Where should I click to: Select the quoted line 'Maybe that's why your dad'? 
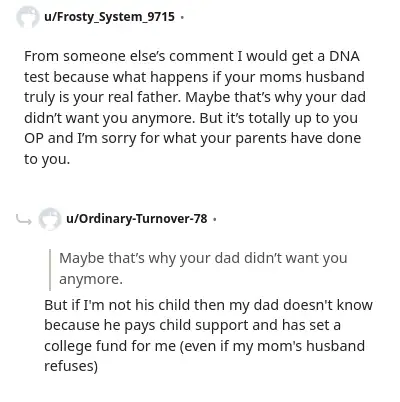[149, 258]
